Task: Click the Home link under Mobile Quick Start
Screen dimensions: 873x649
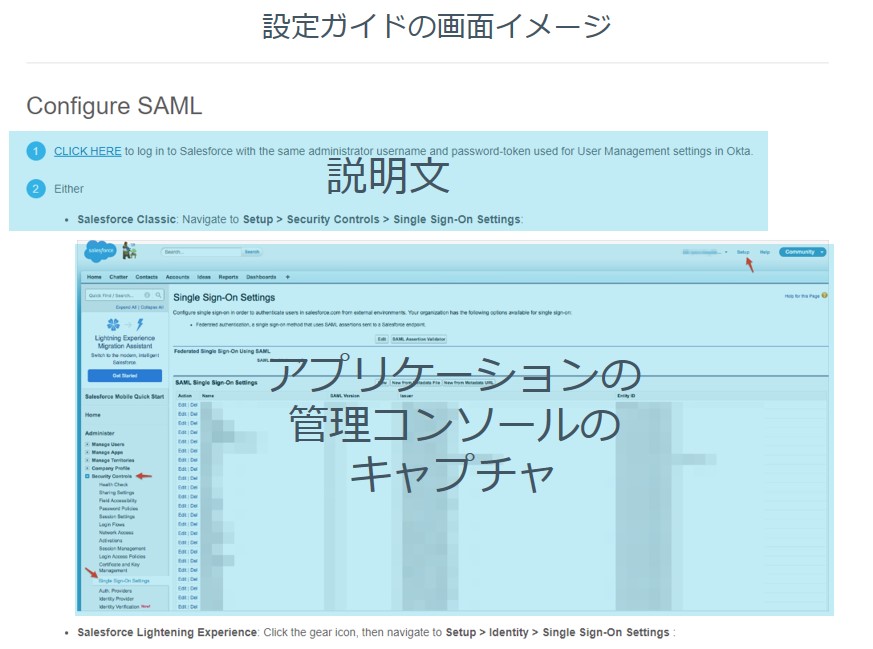Action: click(x=93, y=415)
